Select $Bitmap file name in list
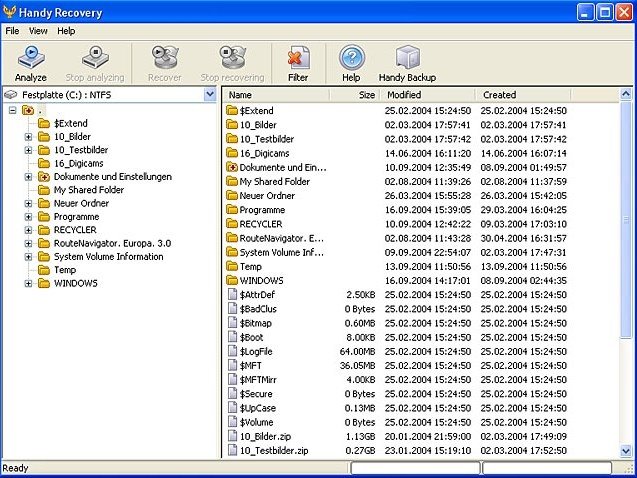The image size is (637, 478). click(x=256, y=323)
